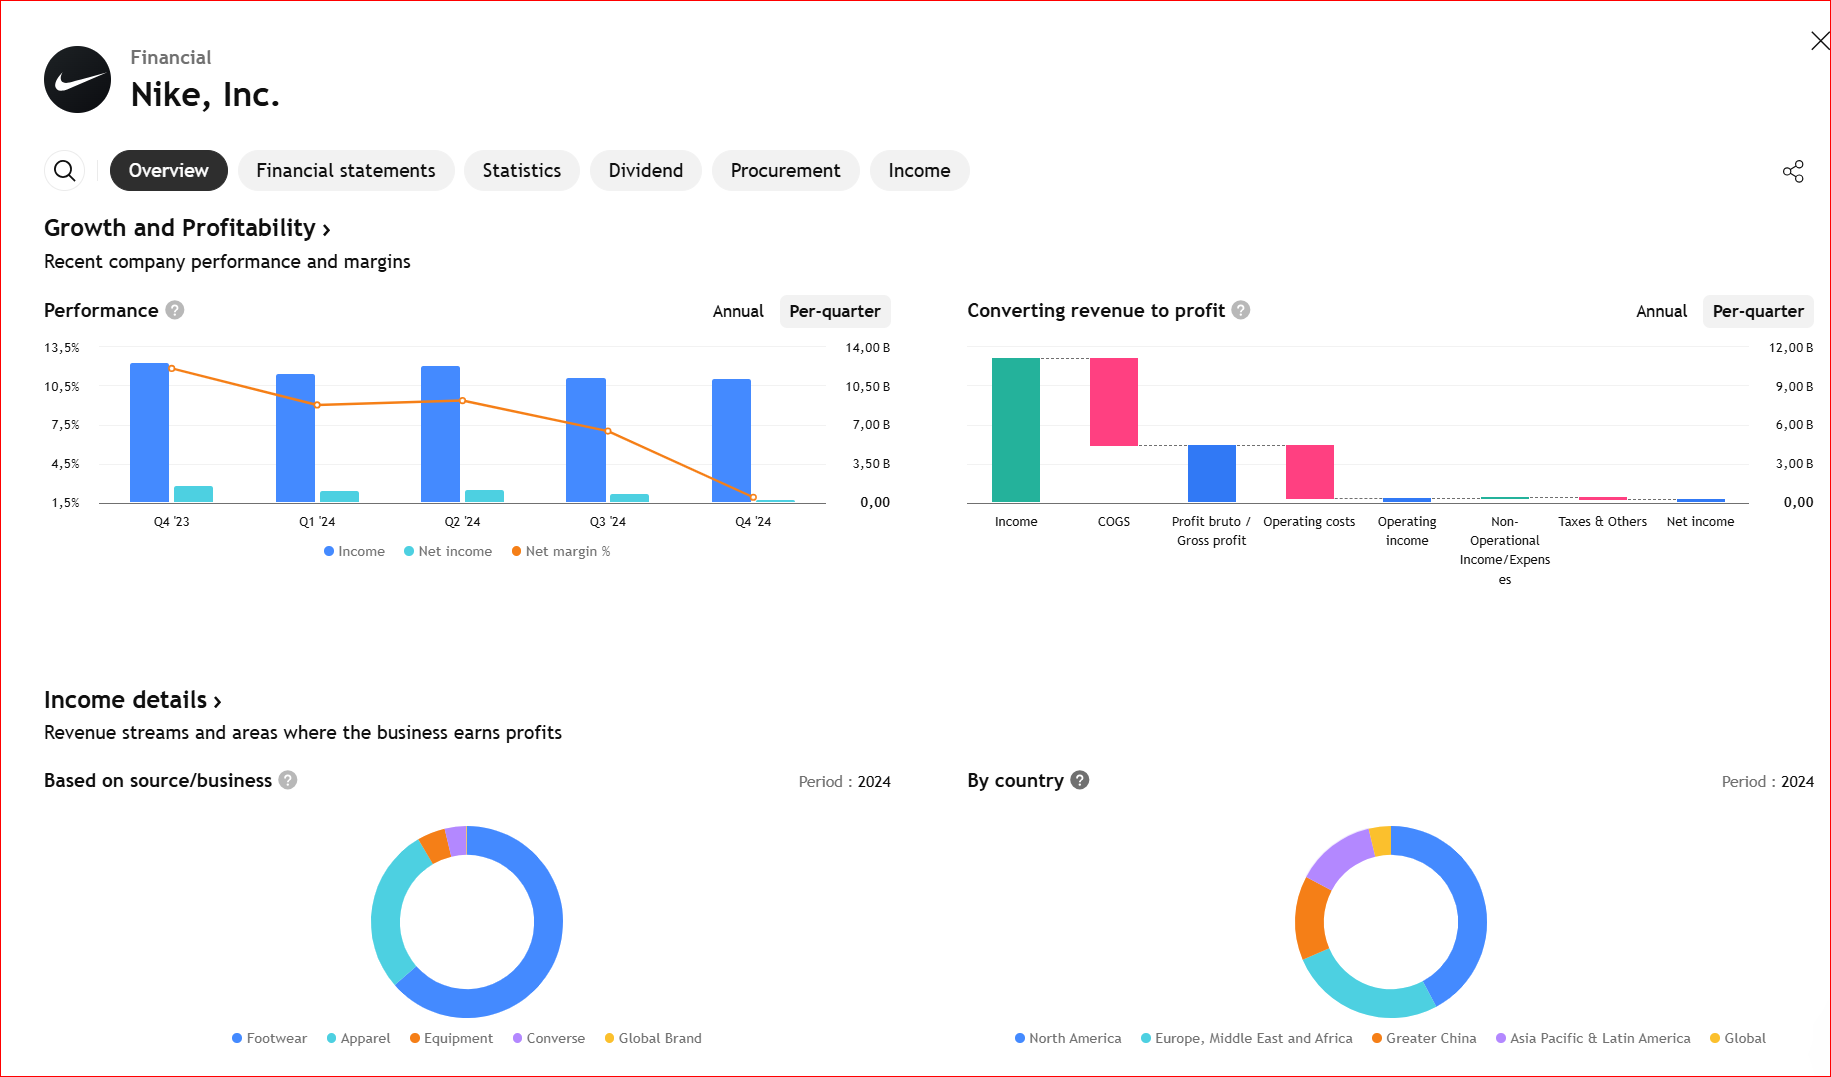Switch Performance chart to Annual

(x=738, y=311)
